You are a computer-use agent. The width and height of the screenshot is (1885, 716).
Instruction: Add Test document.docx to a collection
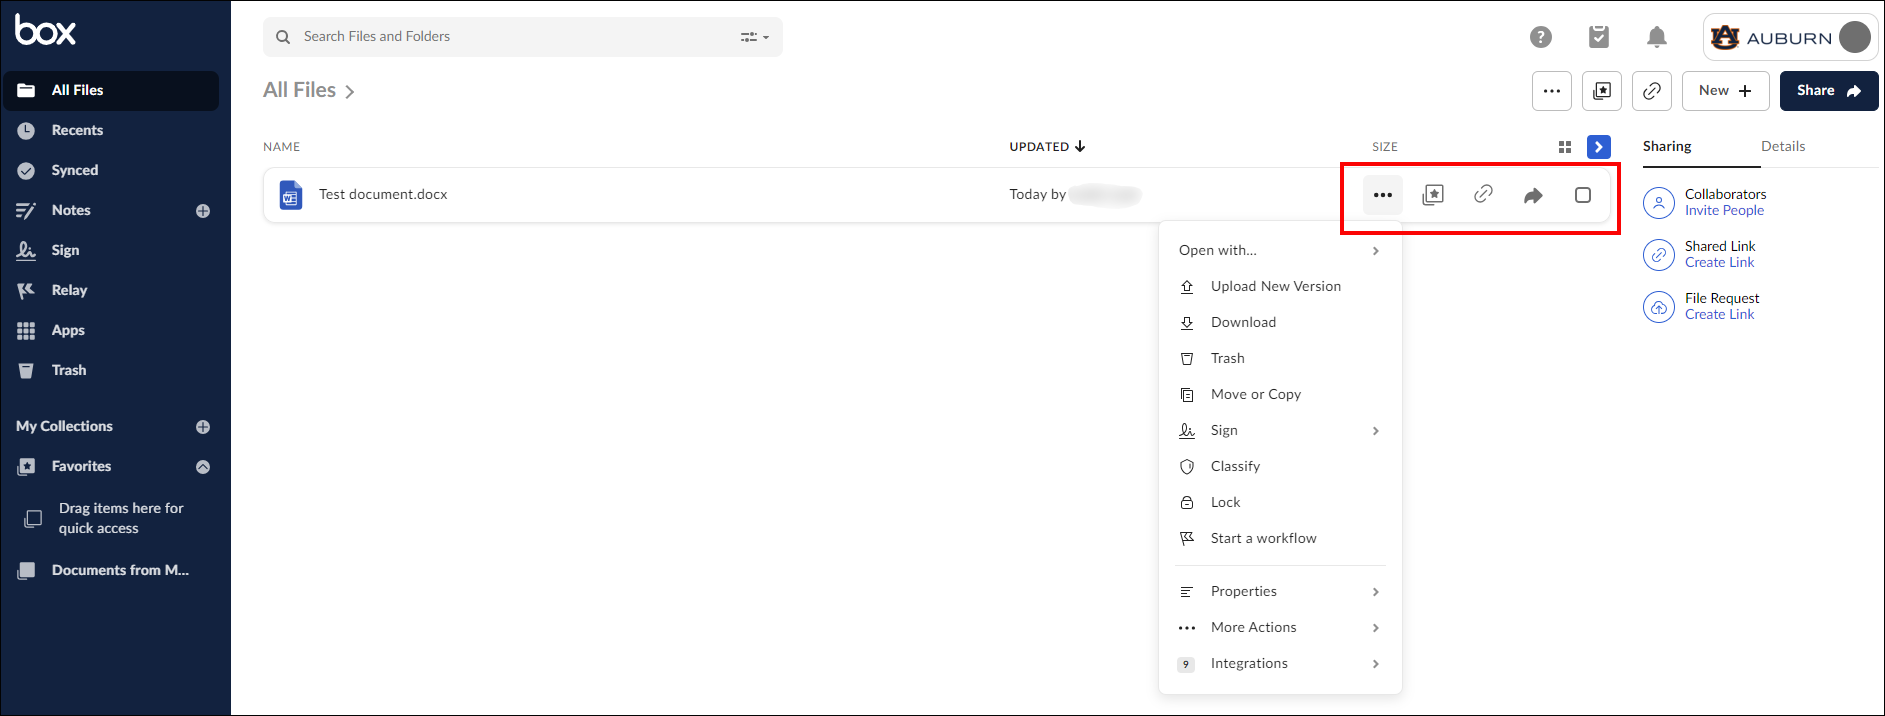1433,195
